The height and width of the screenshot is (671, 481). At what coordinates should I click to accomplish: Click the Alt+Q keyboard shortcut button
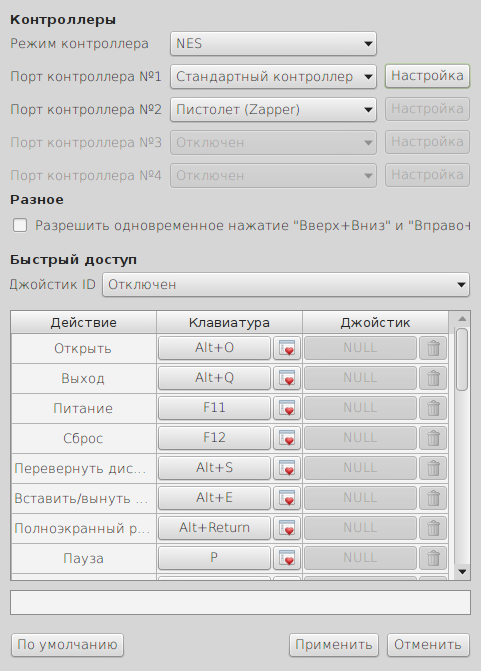point(214,378)
